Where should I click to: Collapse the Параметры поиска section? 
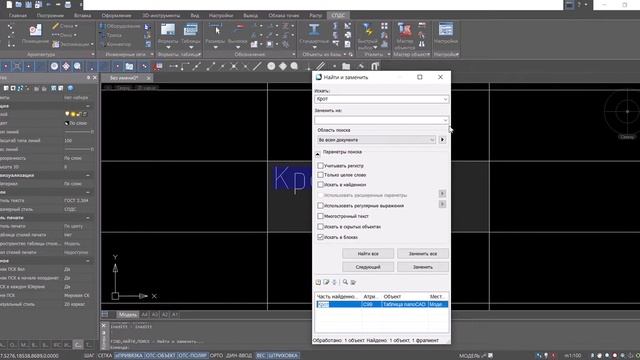tap(318, 154)
